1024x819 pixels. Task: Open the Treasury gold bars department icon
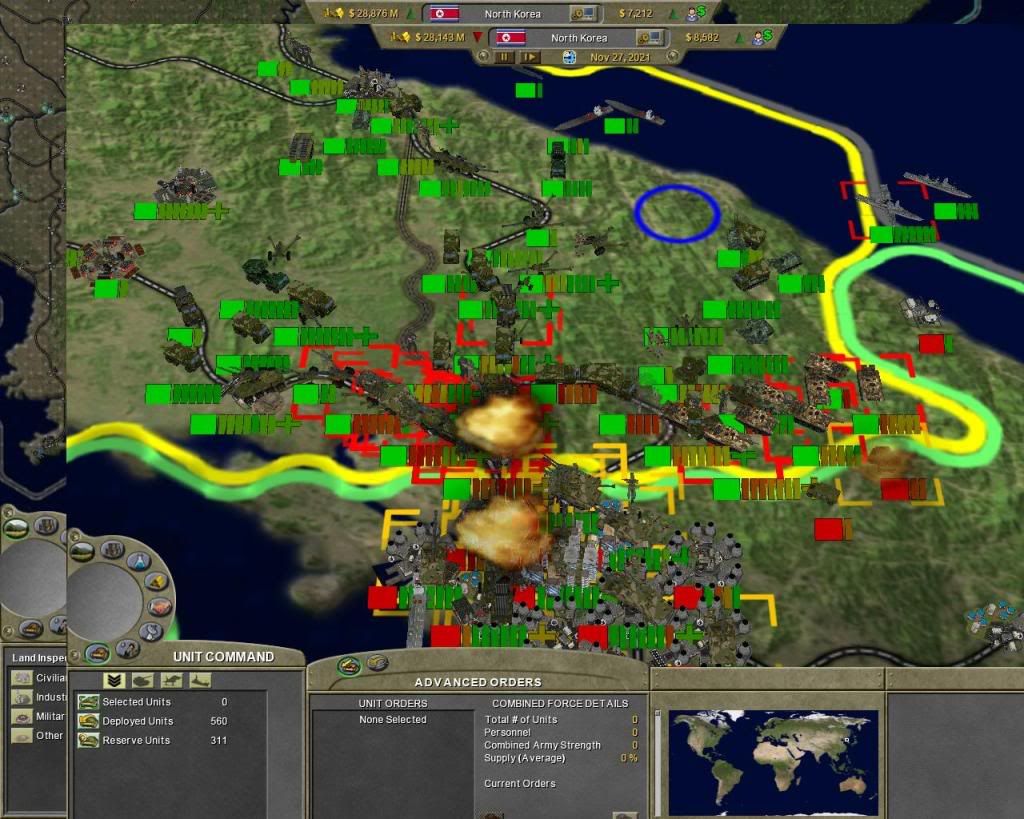(x=156, y=581)
